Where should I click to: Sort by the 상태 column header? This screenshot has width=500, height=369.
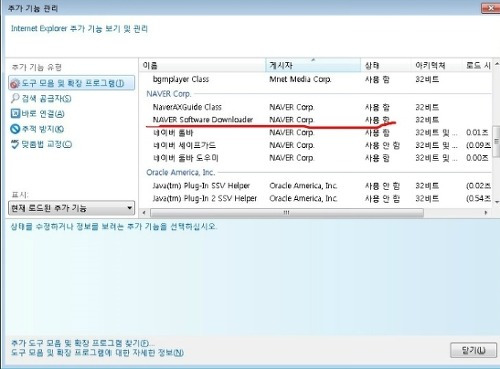(386, 65)
